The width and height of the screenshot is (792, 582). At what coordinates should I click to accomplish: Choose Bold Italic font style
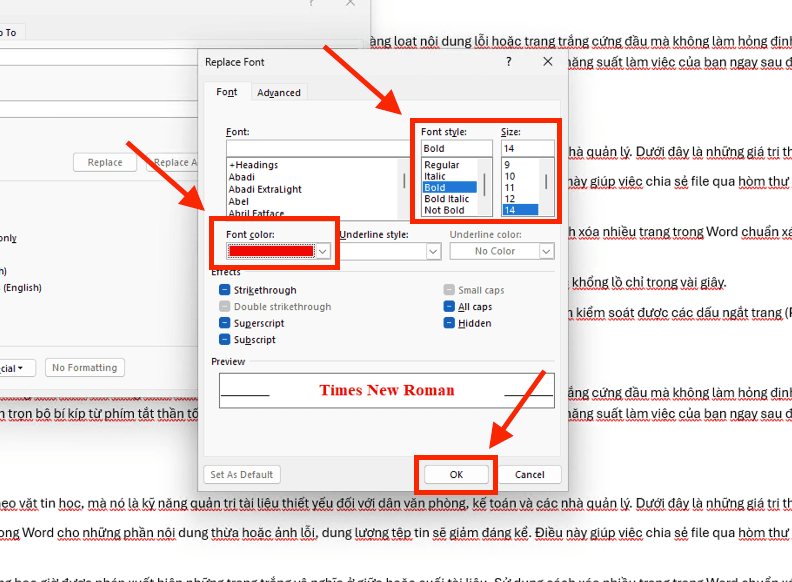pyautogui.click(x=447, y=199)
